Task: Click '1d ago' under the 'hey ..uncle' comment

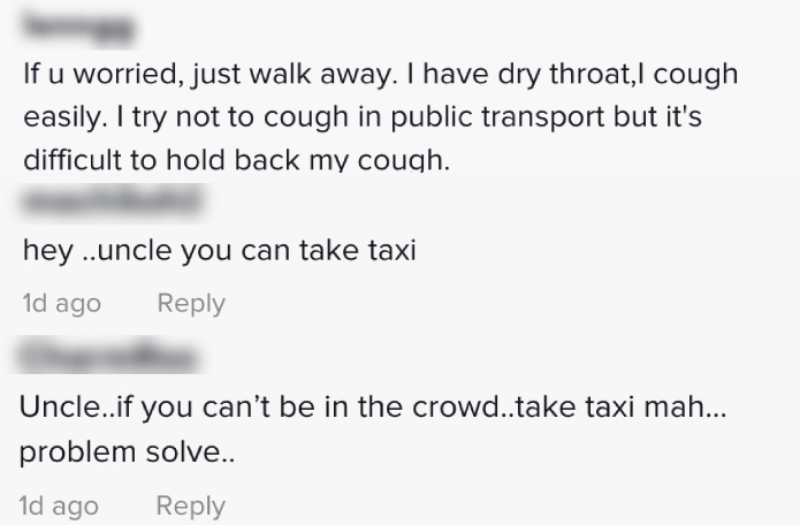Action: tap(62, 304)
